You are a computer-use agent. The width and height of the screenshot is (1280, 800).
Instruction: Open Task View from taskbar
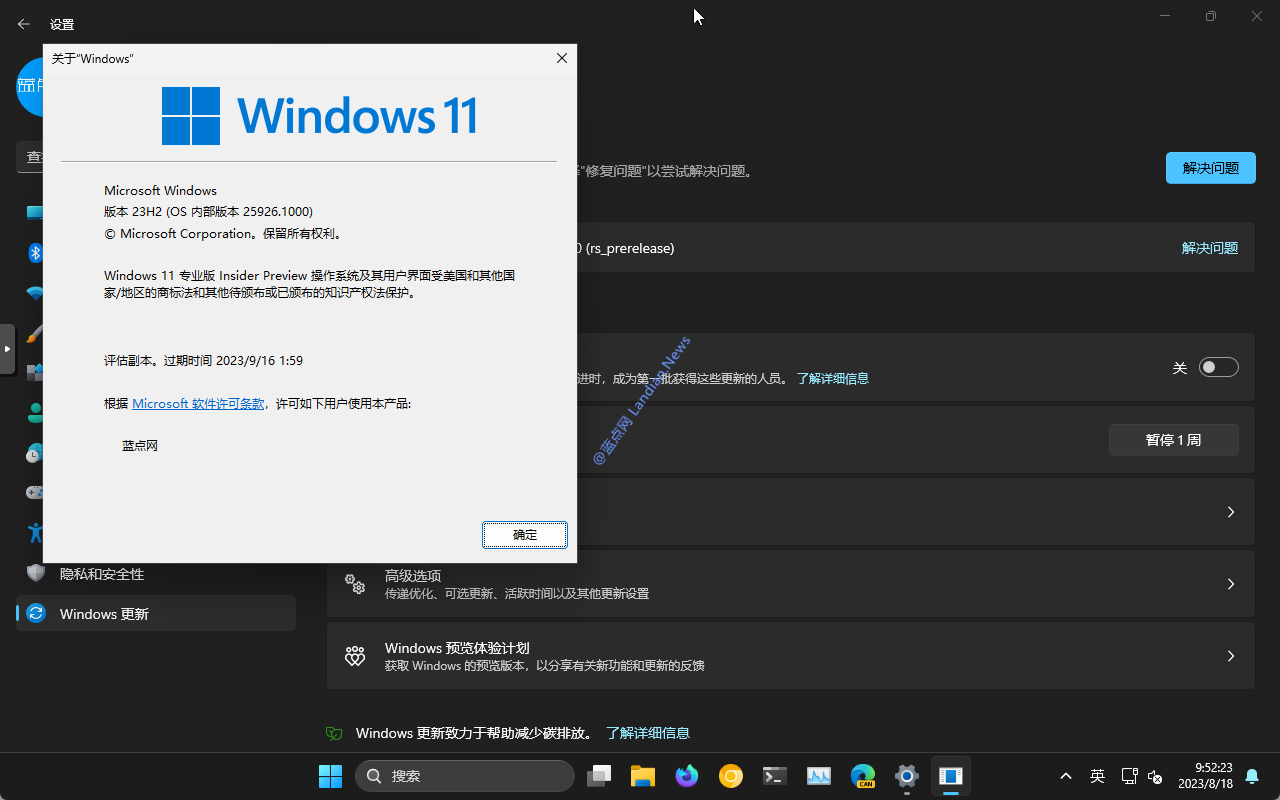(599, 776)
